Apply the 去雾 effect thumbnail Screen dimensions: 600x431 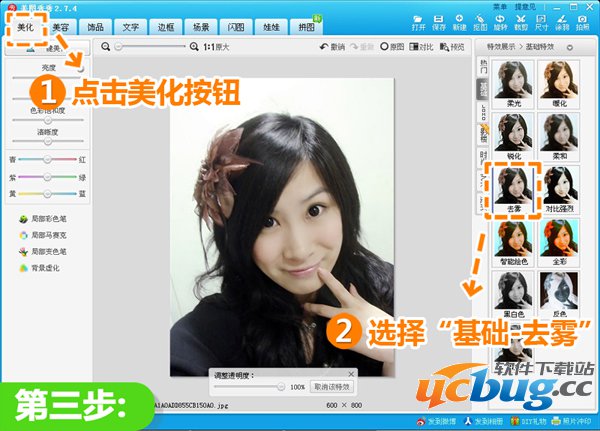click(513, 189)
